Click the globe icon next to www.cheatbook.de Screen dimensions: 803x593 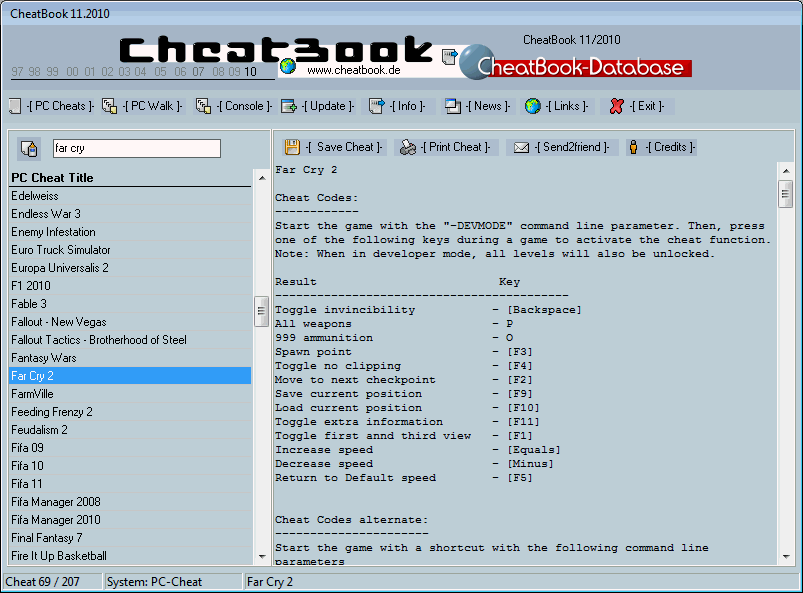tap(288, 66)
